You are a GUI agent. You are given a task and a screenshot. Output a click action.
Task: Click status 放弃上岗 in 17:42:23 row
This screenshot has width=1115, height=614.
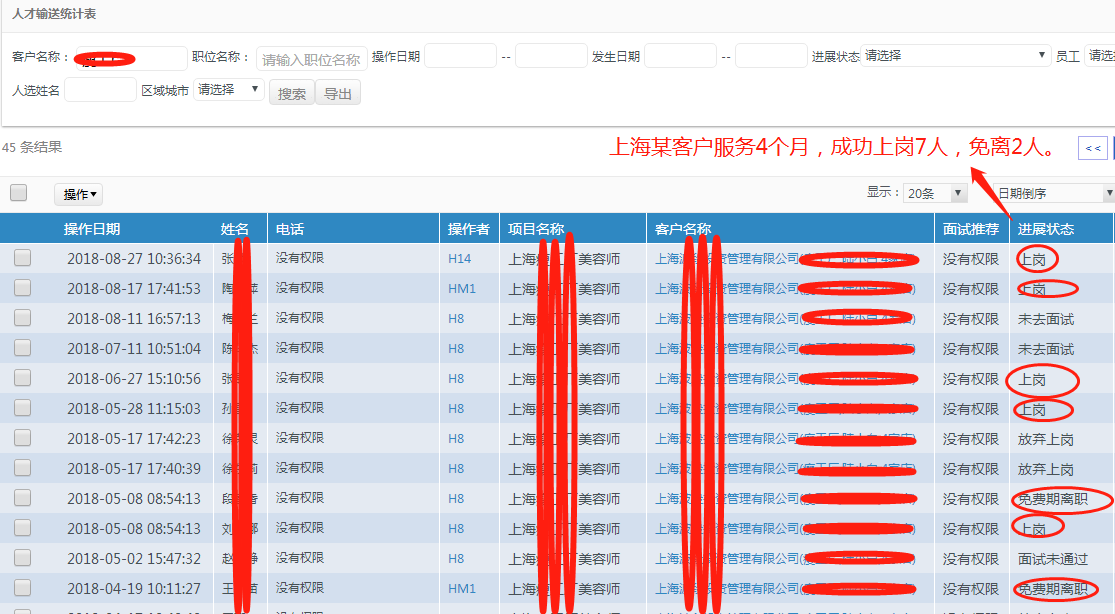(x=1045, y=439)
